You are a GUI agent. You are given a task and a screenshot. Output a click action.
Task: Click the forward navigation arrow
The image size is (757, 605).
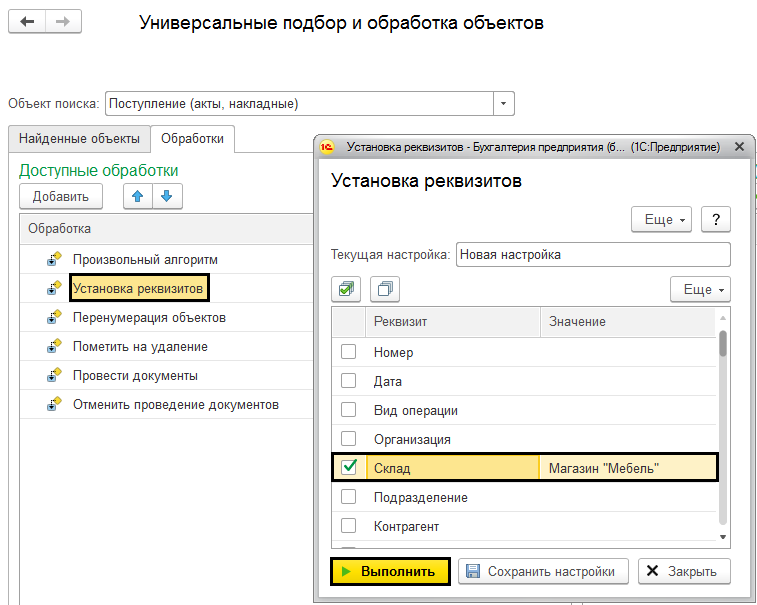62,22
